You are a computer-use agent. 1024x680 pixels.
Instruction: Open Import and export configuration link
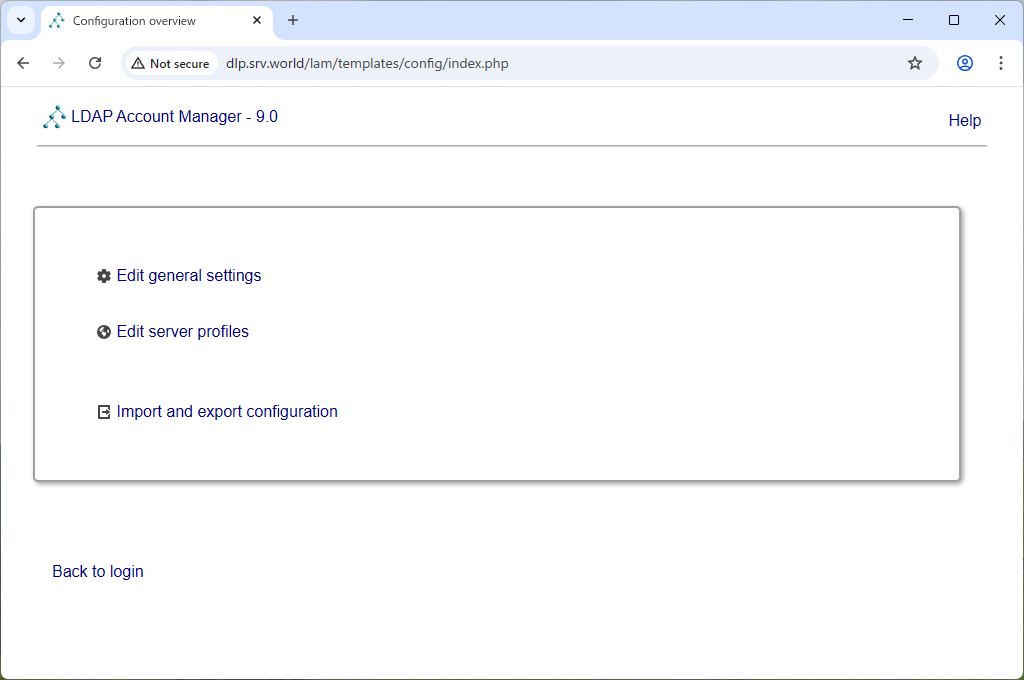[x=227, y=412]
